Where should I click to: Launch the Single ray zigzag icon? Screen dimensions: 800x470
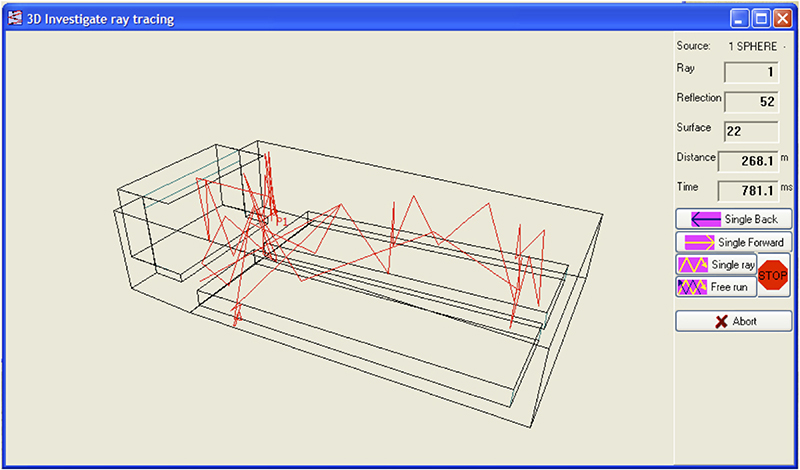tap(692, 265)
